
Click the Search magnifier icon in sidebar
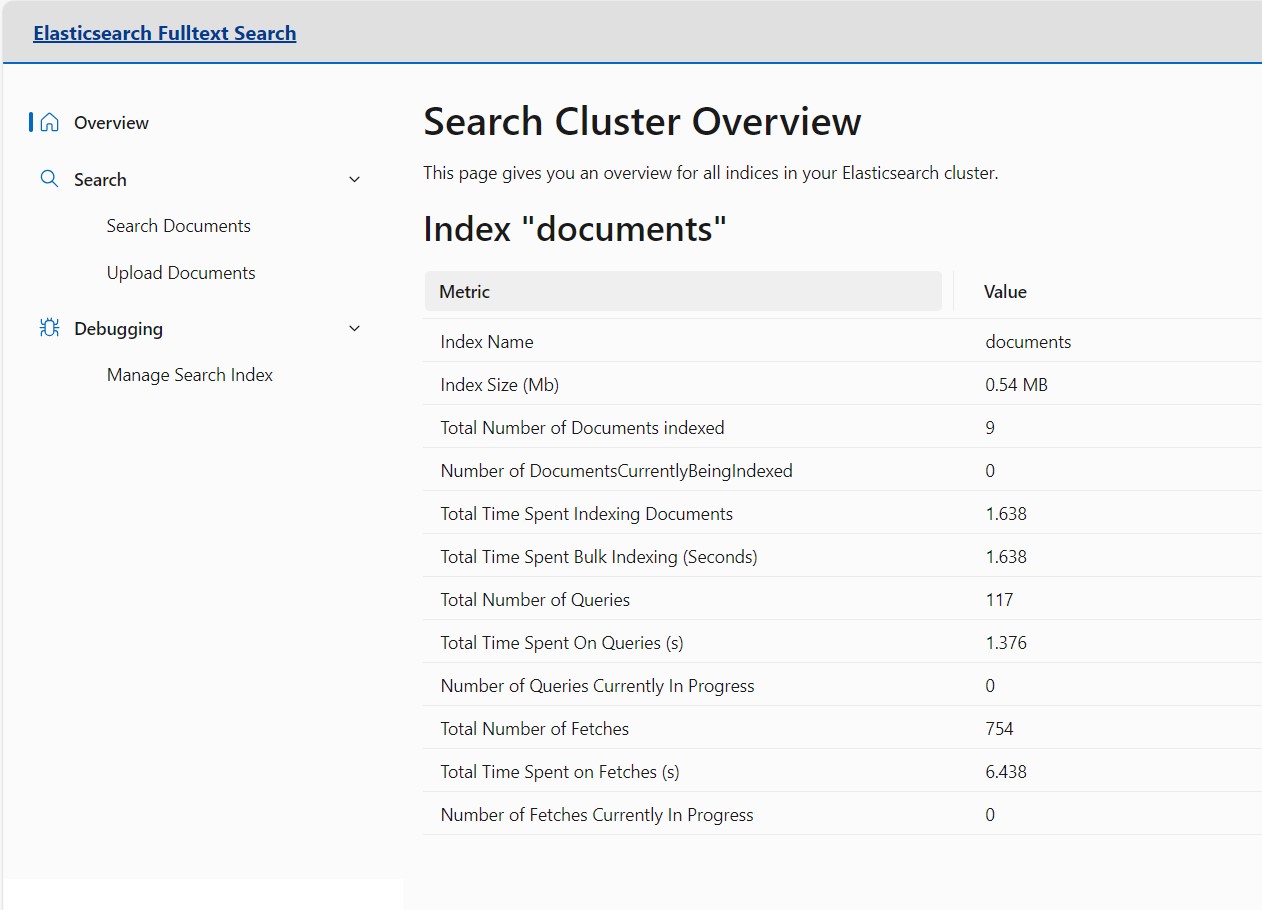[x=49, y=179]
